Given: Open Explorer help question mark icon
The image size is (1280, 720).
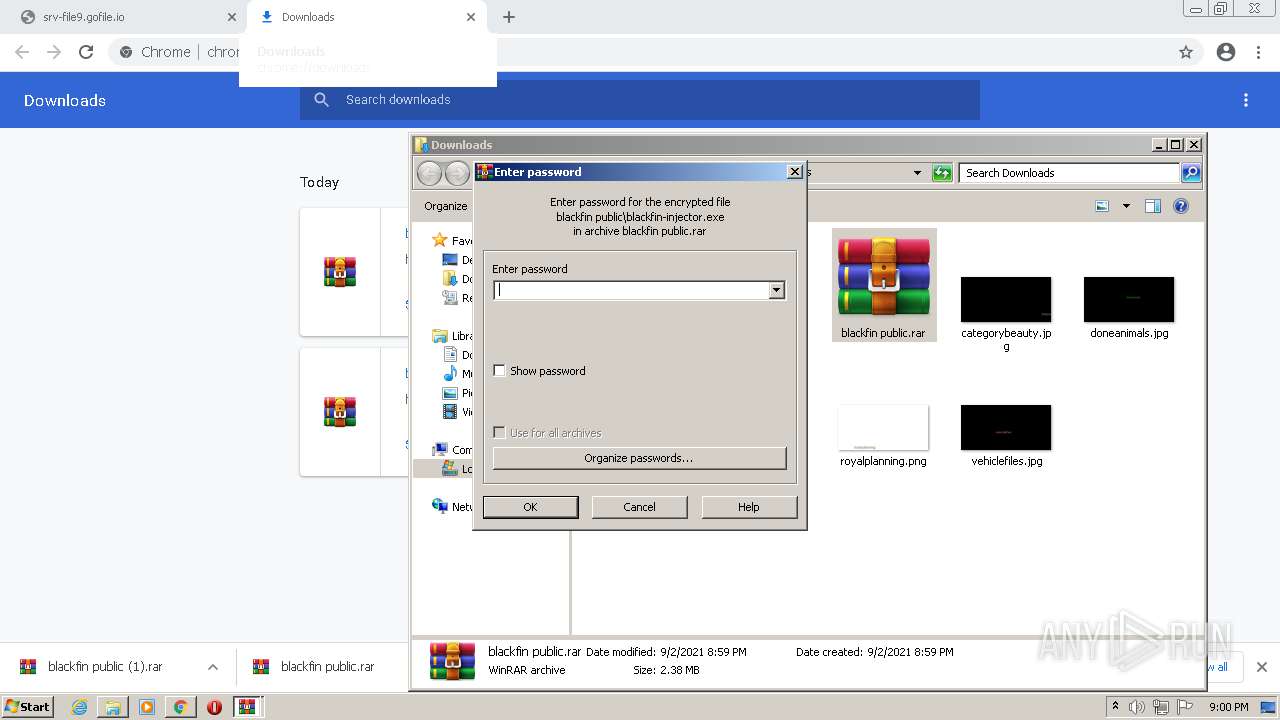Looking at the screenshot, I should point(1181,206).
